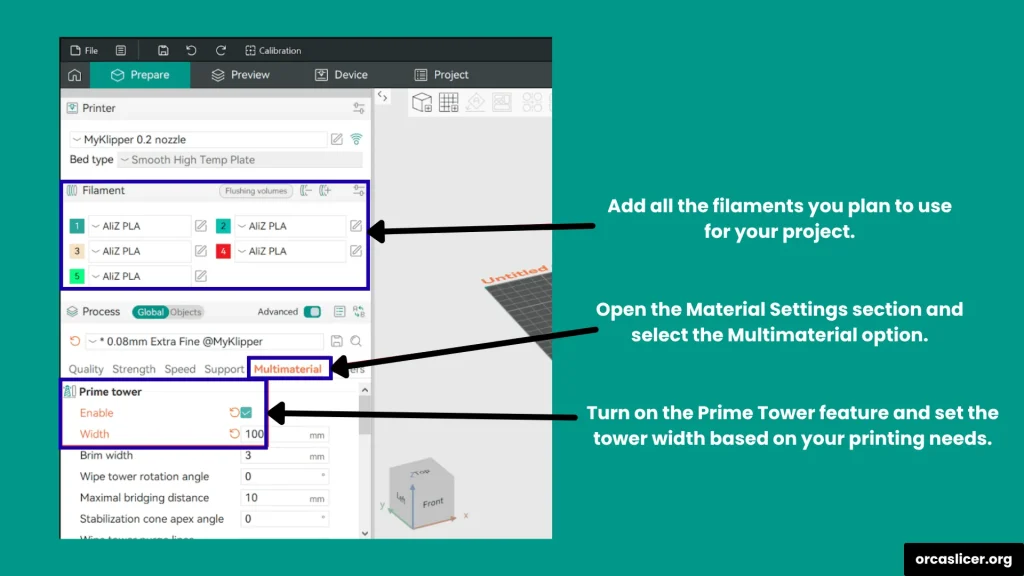Expand the 0.08mm Extra Fine process preset dropdown
The image size is (1024, 576).
pos(205,342)
